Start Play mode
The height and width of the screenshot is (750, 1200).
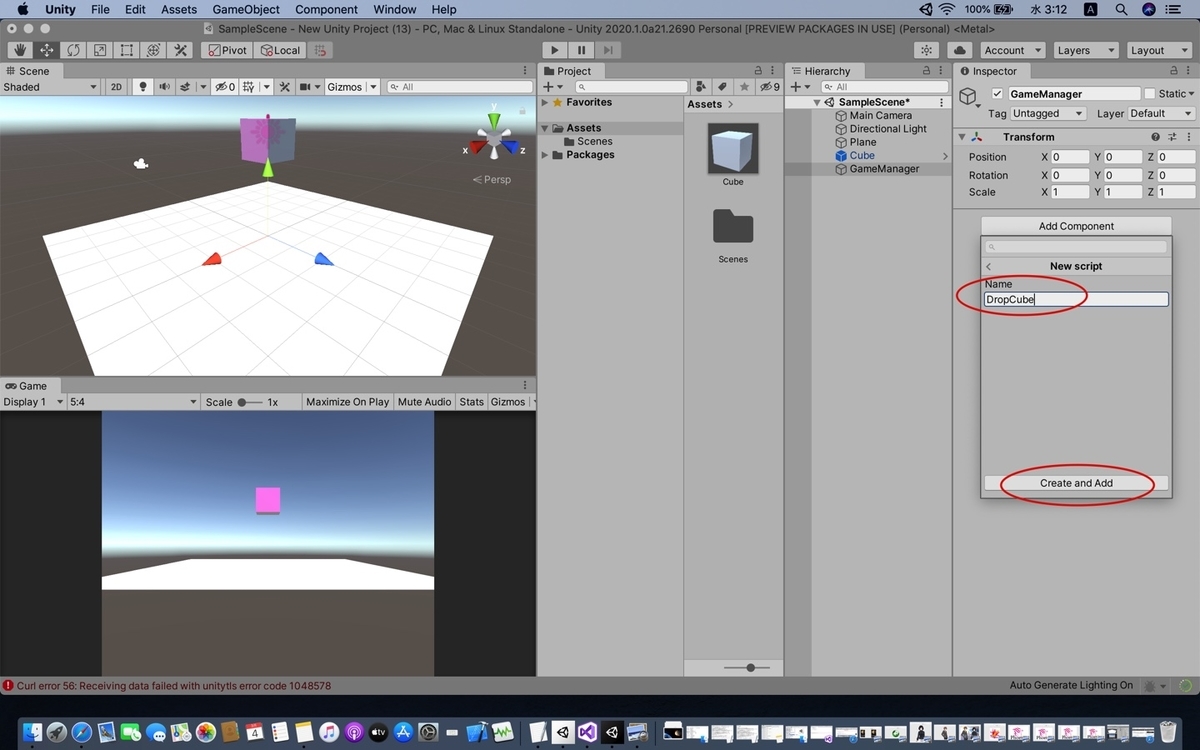click(555, 50)
